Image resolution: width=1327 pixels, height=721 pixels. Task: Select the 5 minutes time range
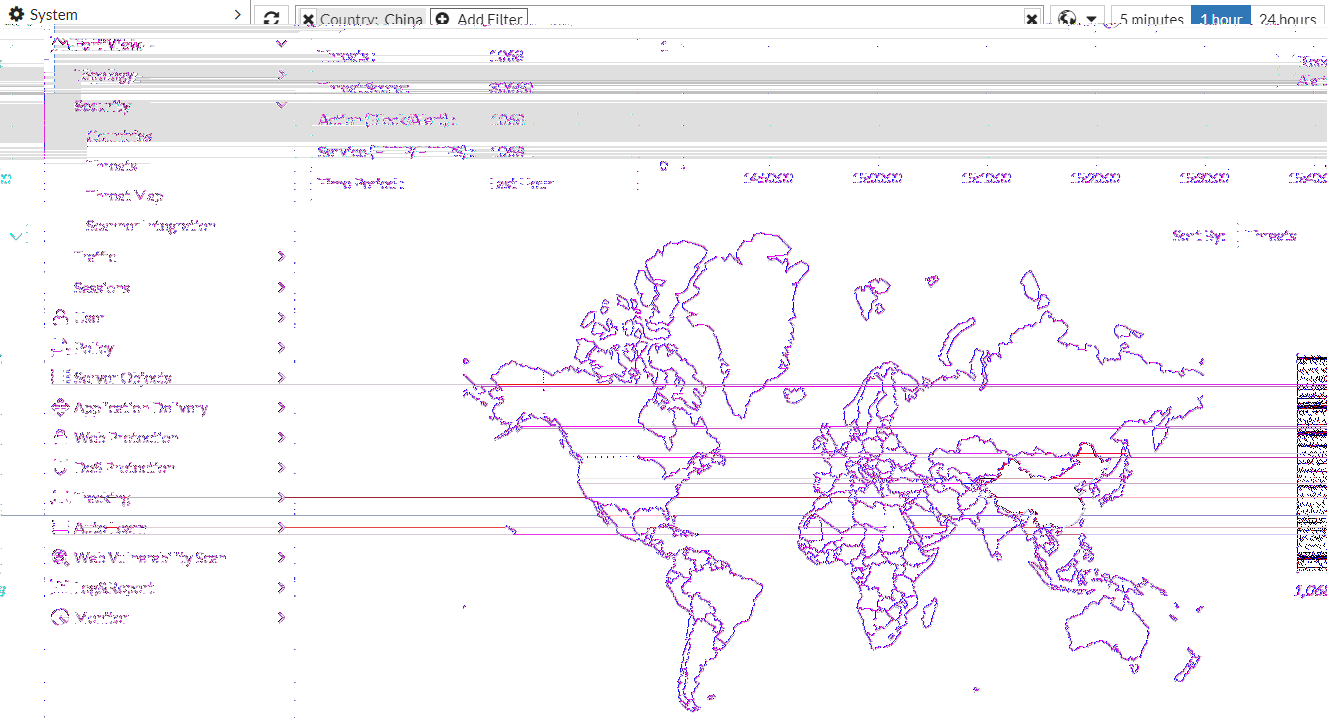point(1151,20)
